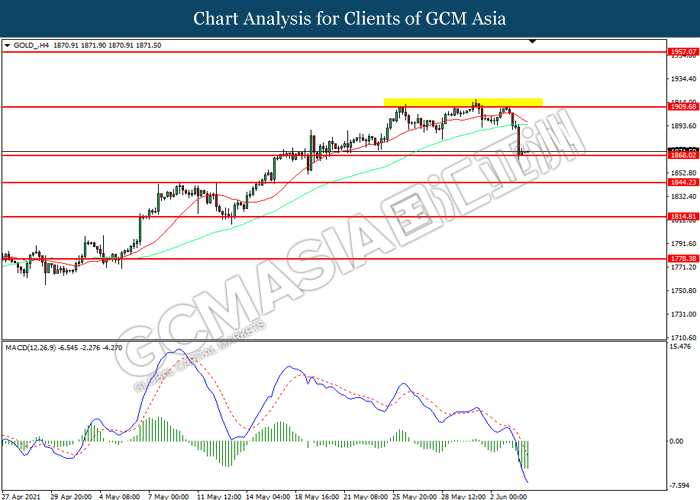This screenshot has height=500, width=700.
Task: Click the MACD(12,26,9) indicator label
Action: [31, 347]
